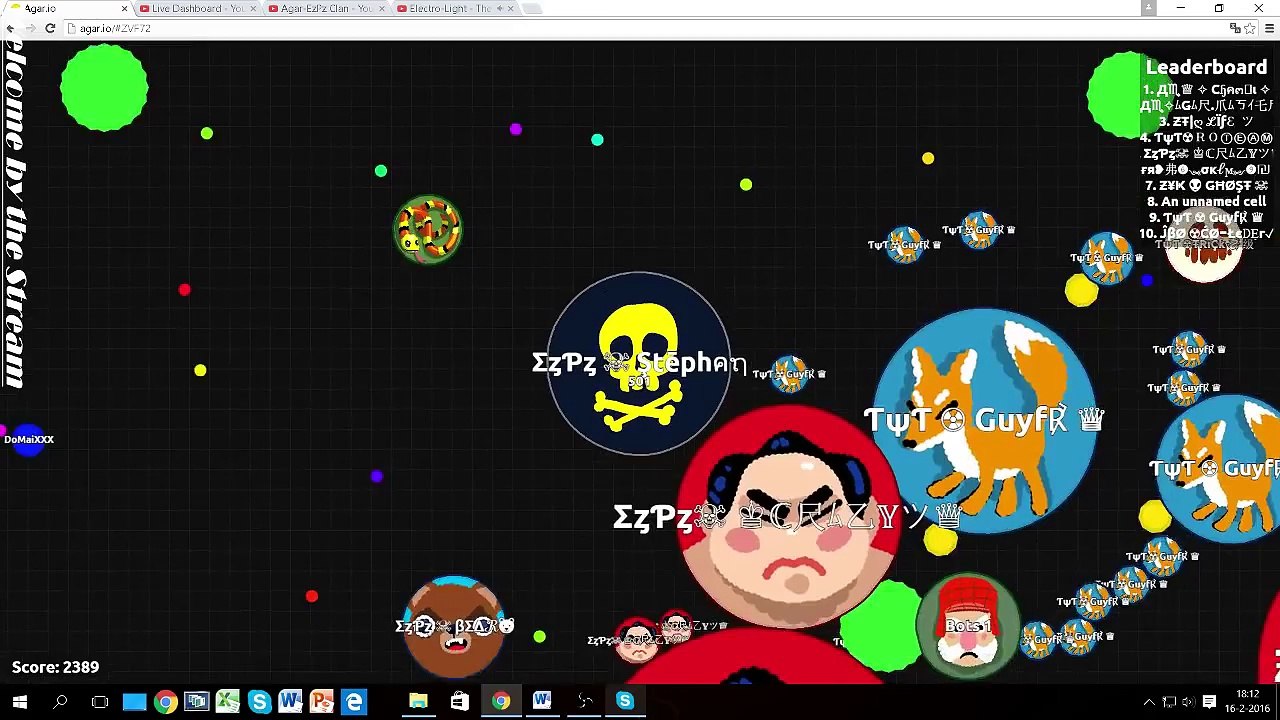
Task: Launch Excel from the taskbar
Action: tap(228, 702)
